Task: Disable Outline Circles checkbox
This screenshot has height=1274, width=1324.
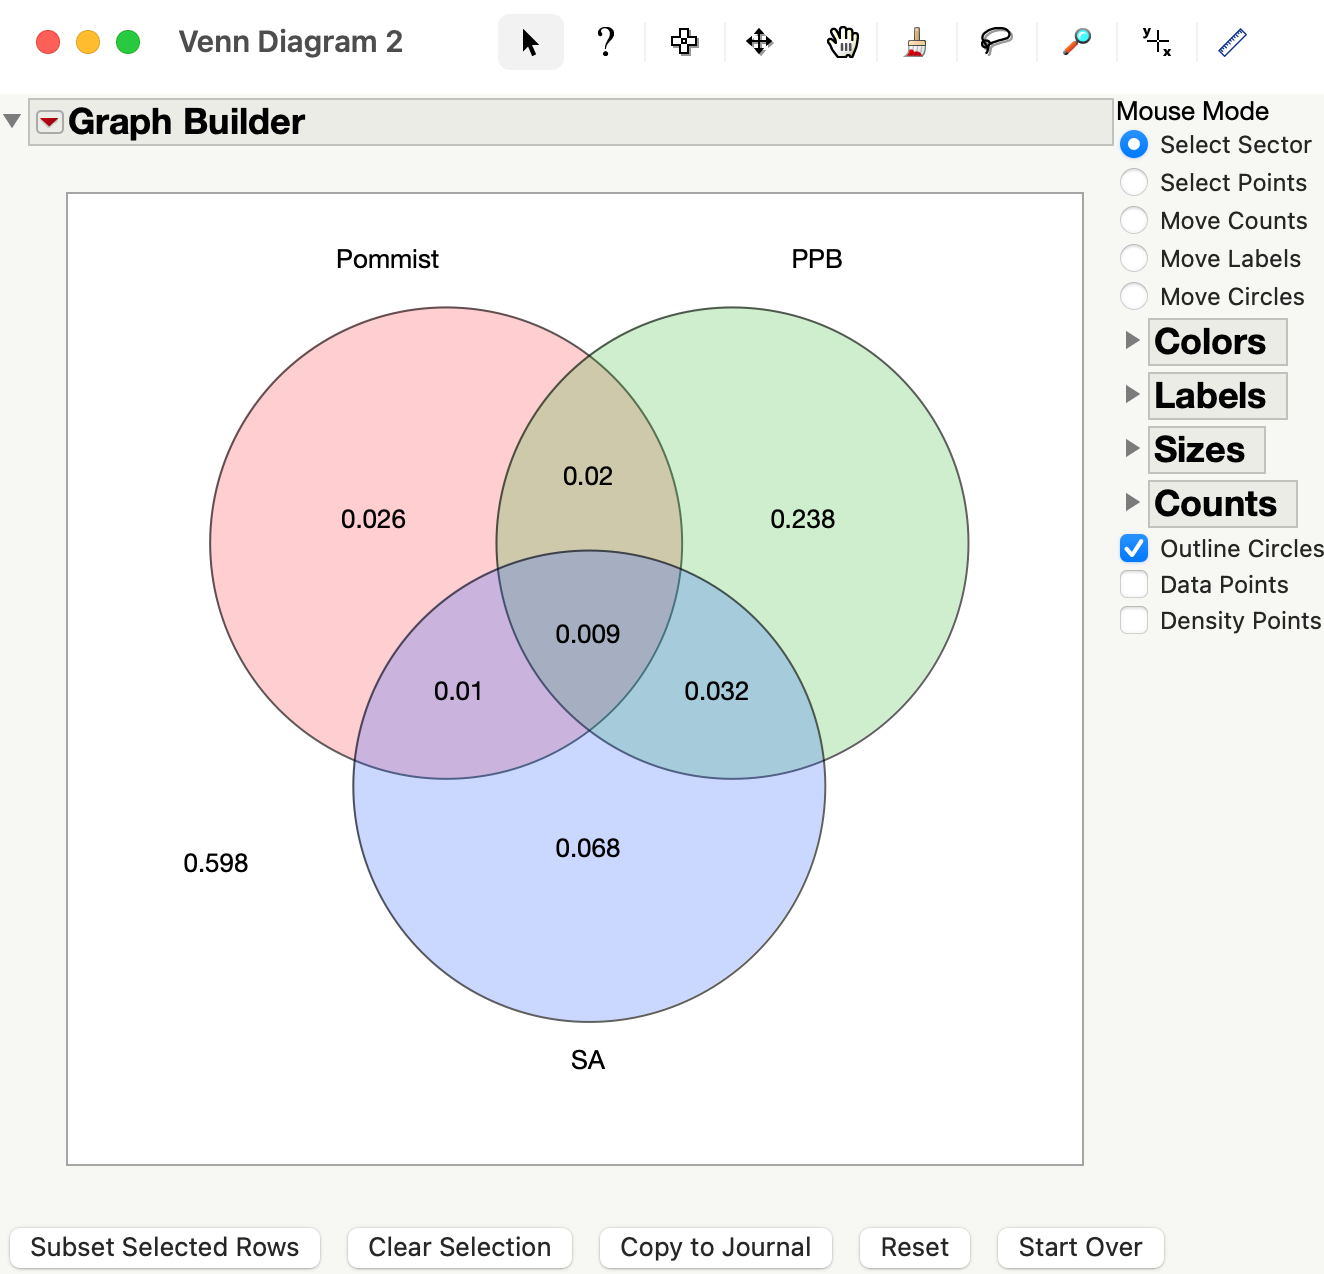Action: [1133, 548]
